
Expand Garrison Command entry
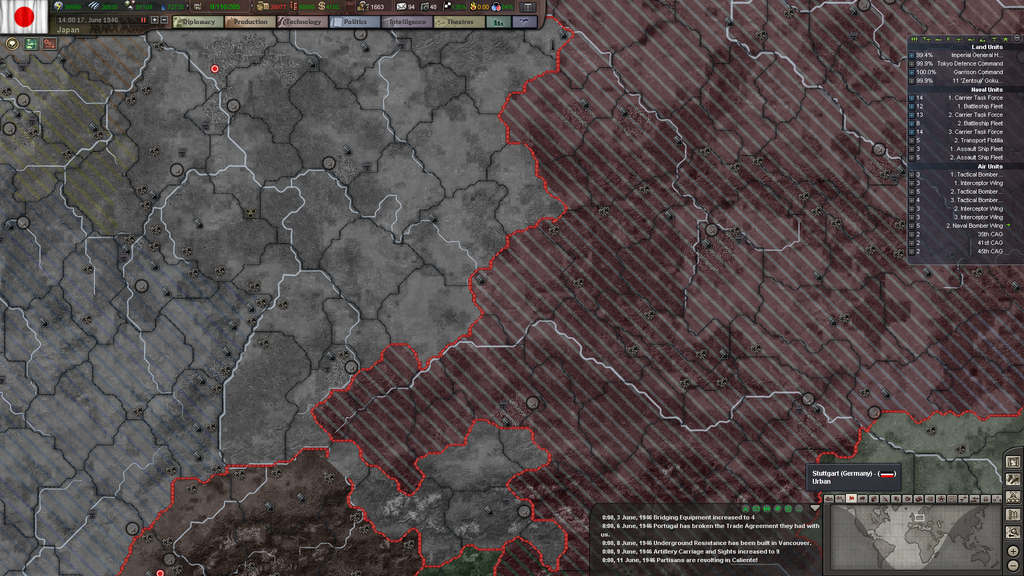click(x=912, y=72)
